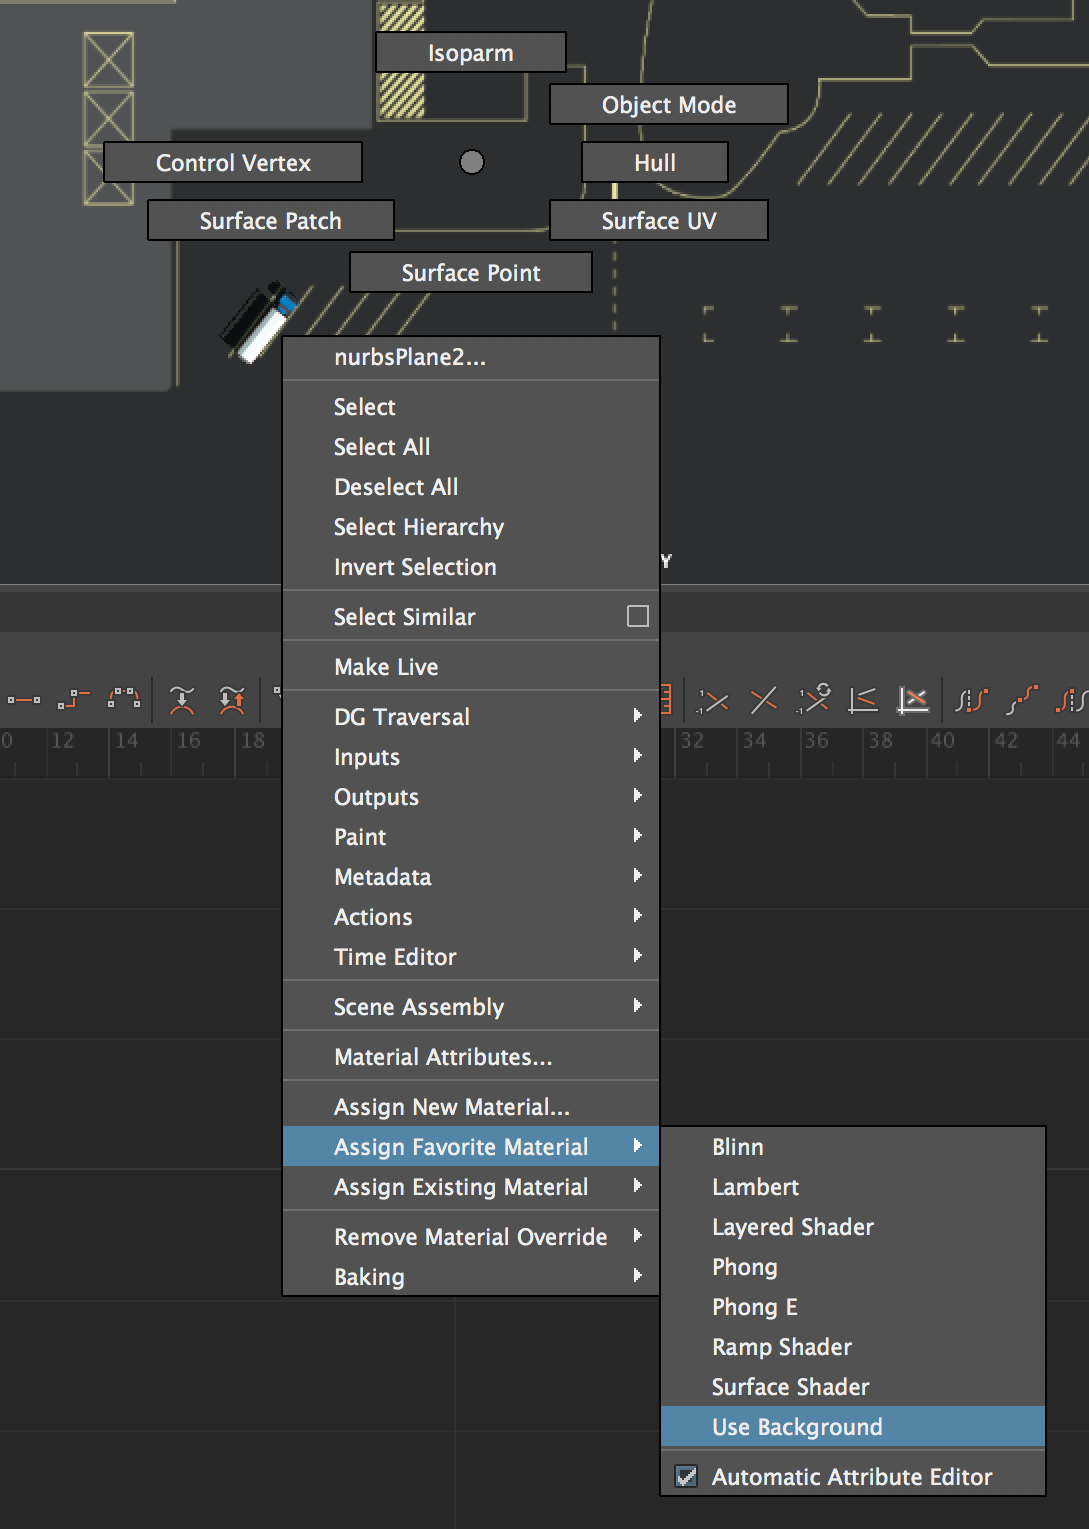This screenshot has width=1089, height=1529.
Task: Open the Scene Assembly submenu
Action: [x=470, y=1006]
